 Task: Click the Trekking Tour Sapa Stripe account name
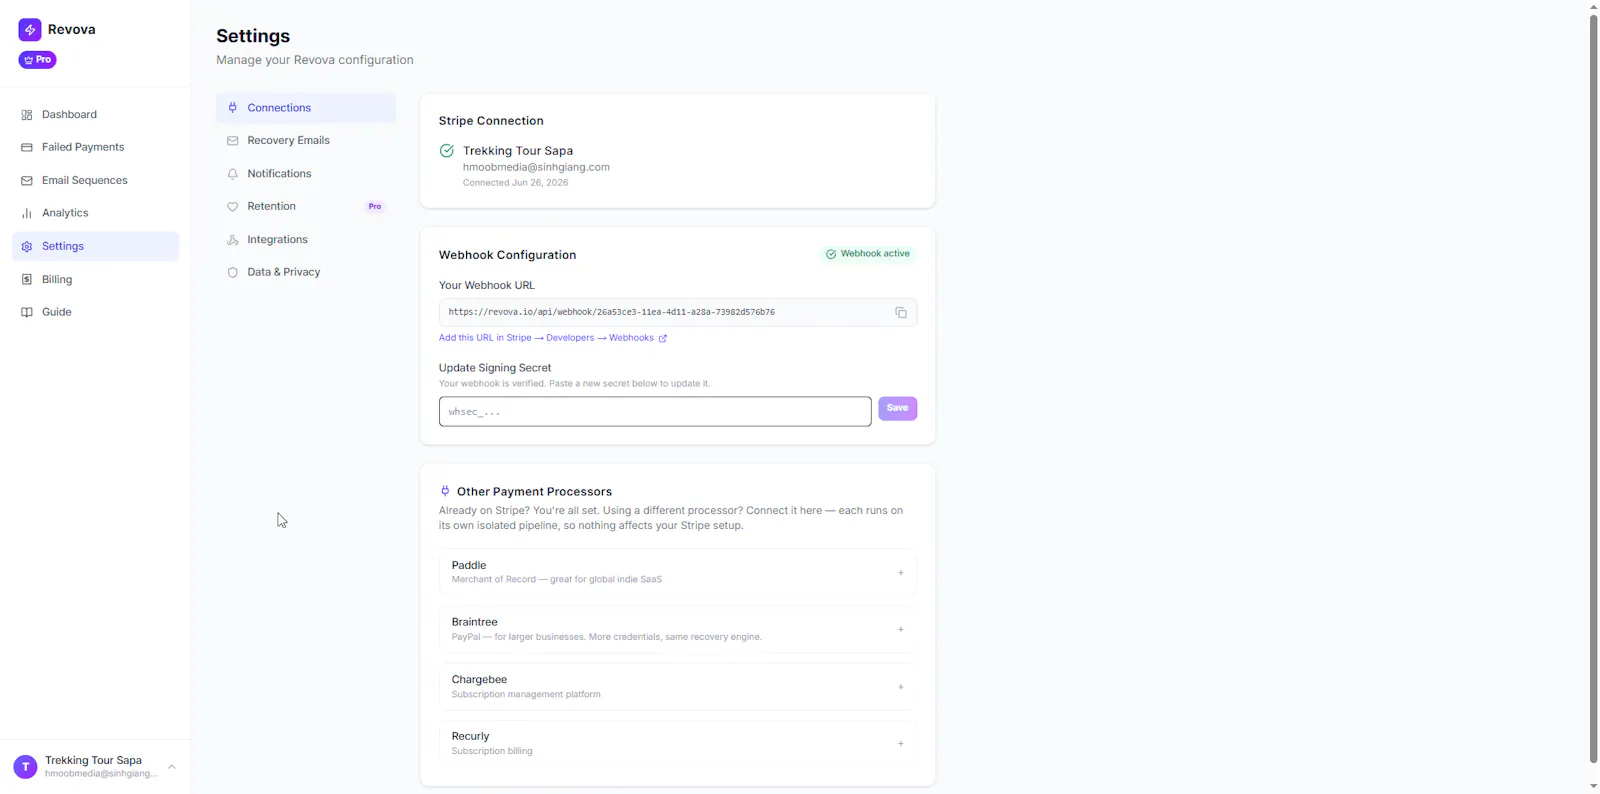pos(518,151)
